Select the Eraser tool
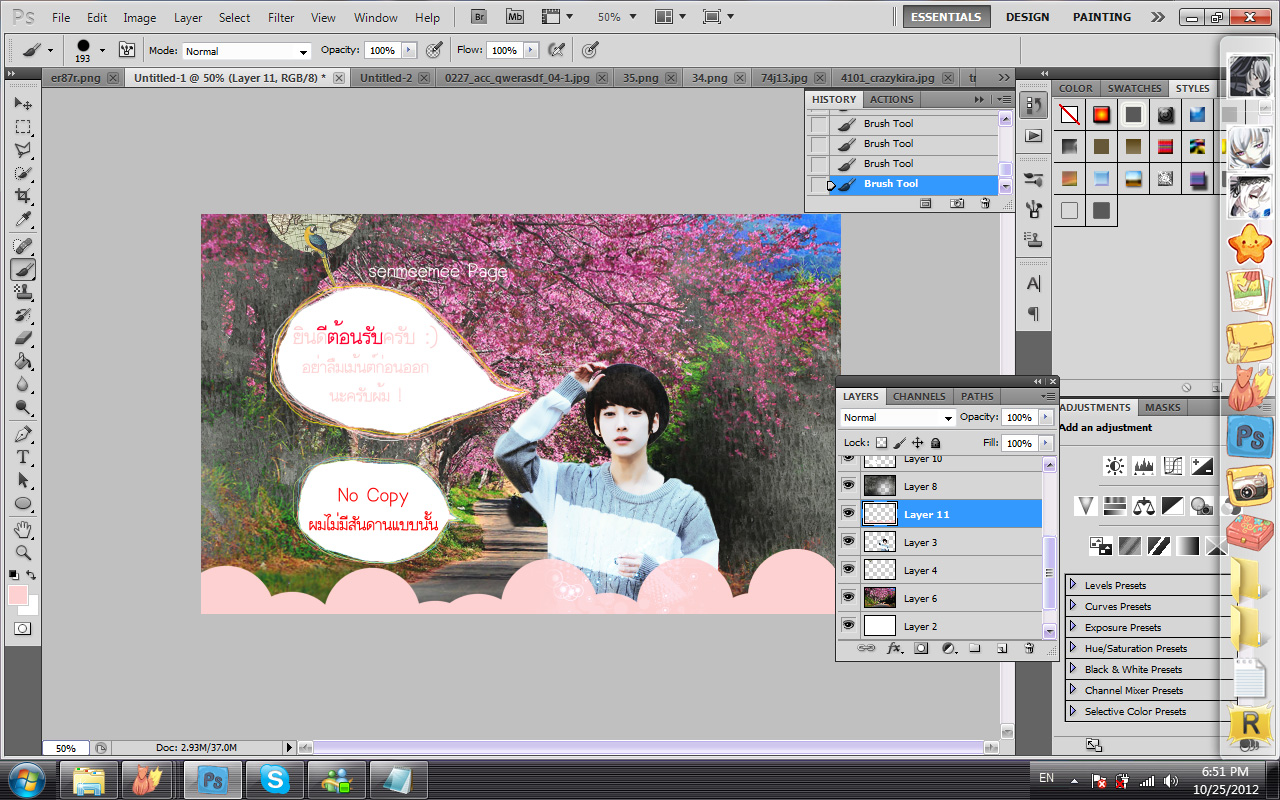This screenshot has width=1280, height=800. [23, 339]
